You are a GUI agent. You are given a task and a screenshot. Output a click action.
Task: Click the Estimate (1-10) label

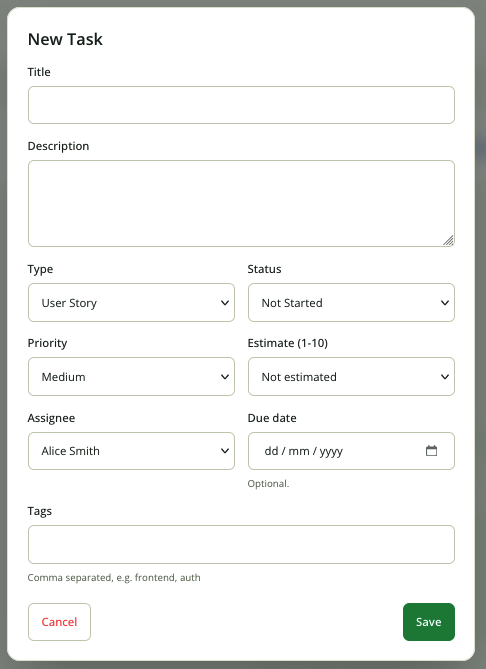click(x=288, y=343)
